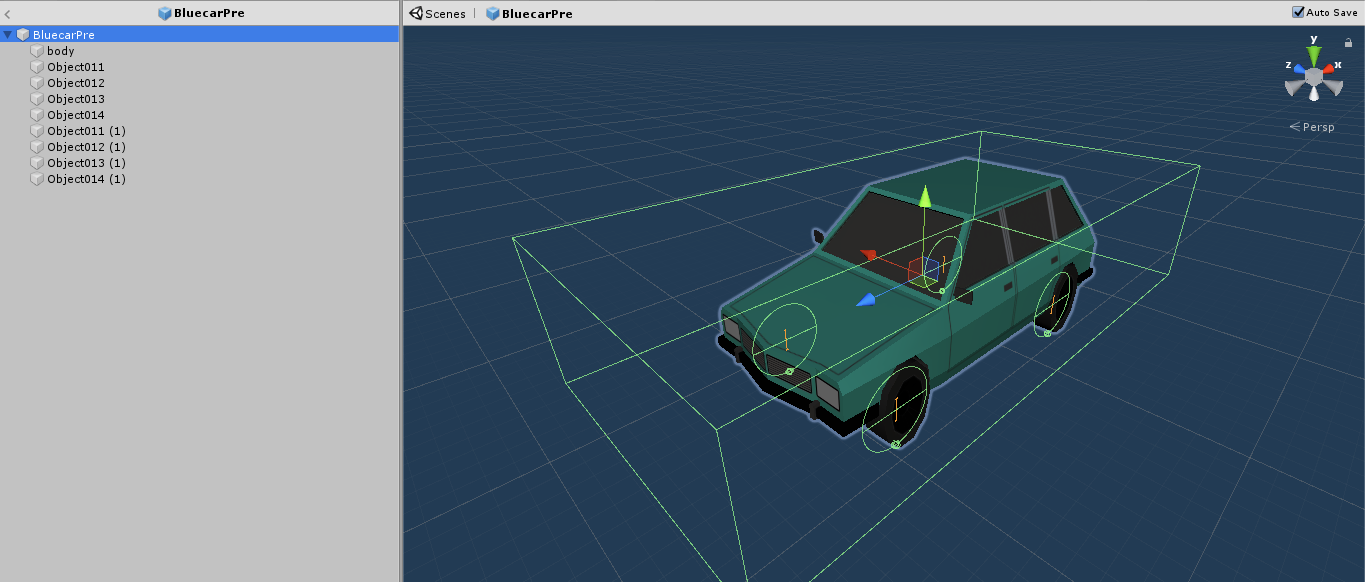Select Object012 in the hierarchy
The width and height of the screenshot is (1365, 582).
76,83
